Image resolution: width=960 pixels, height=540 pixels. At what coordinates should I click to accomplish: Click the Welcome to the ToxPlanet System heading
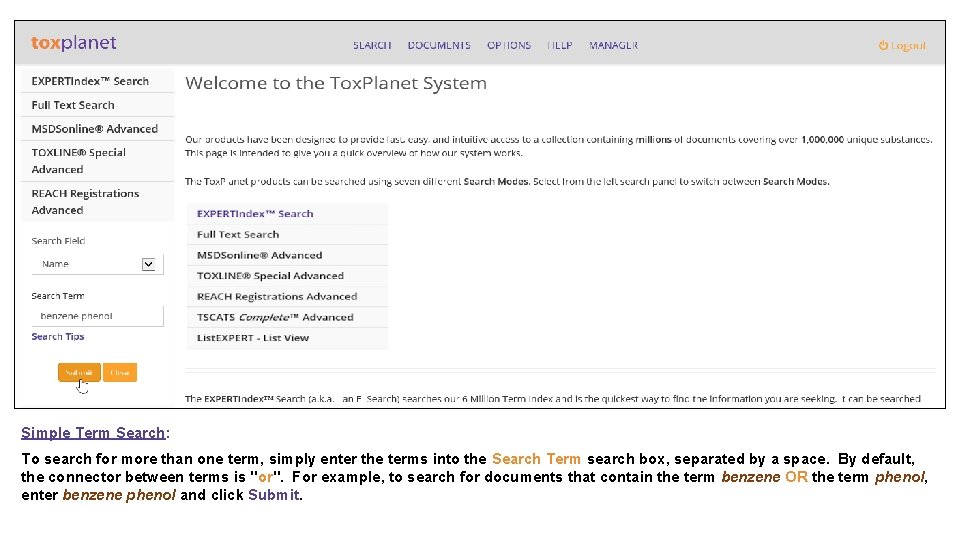click(x=336, y=83)
